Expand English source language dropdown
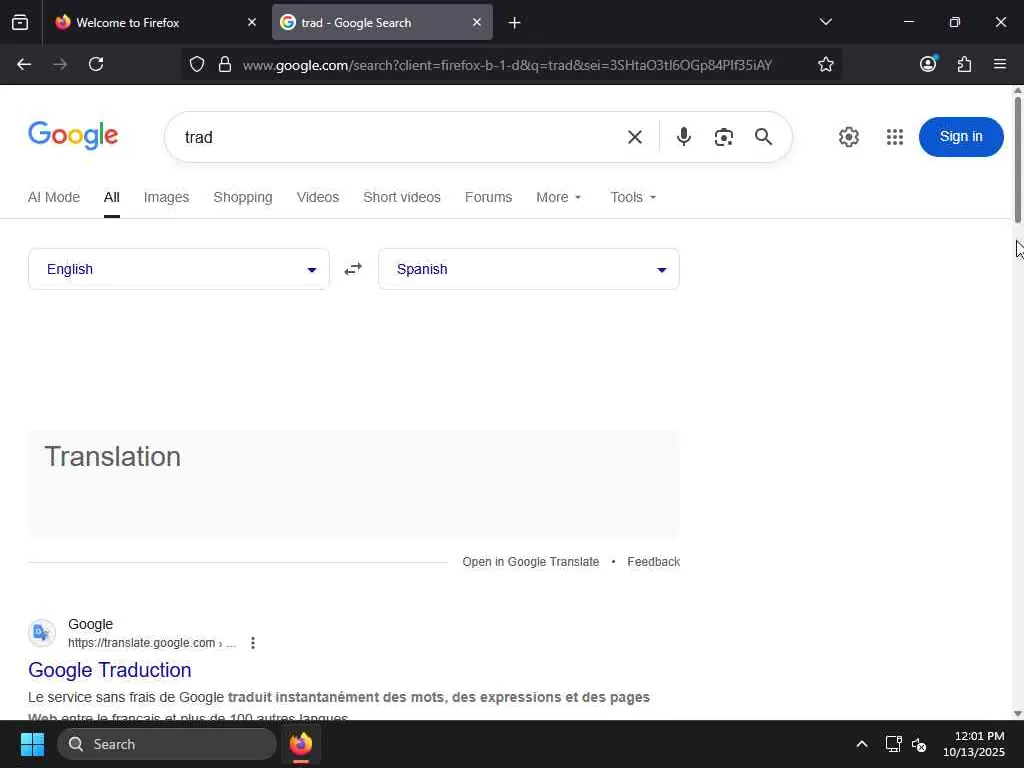 (179, 269)
